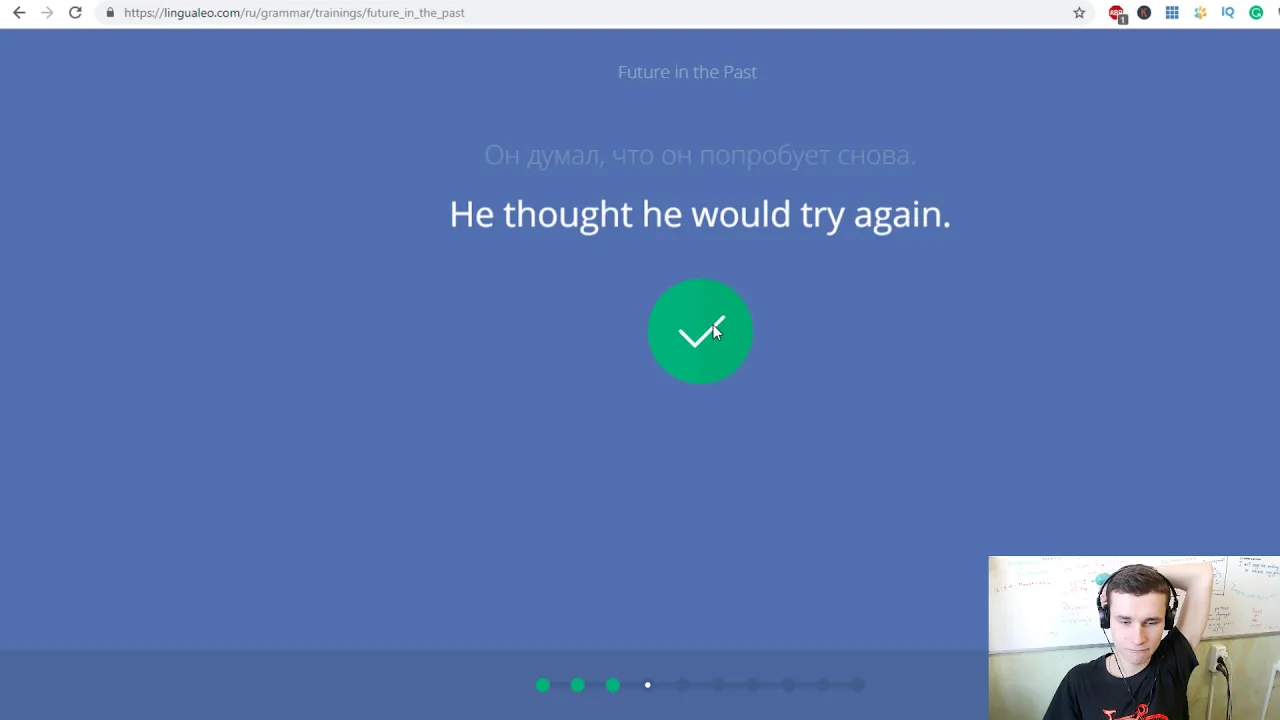View site info via the padlock icon
1280x720 pixels.
tap(110, 13)
